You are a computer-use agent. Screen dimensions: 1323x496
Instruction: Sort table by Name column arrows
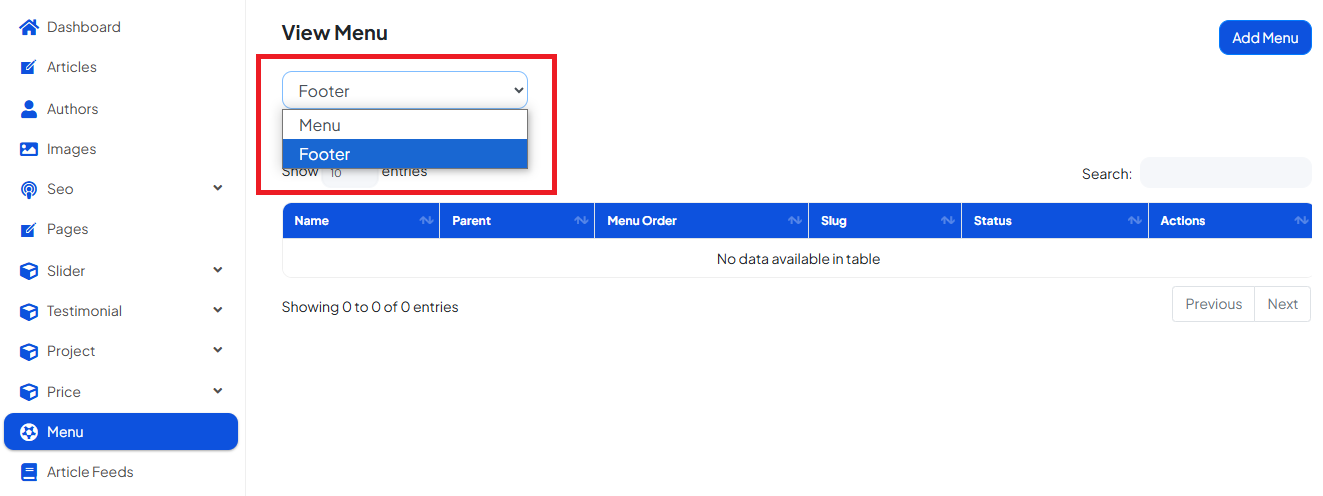point(426,221)
